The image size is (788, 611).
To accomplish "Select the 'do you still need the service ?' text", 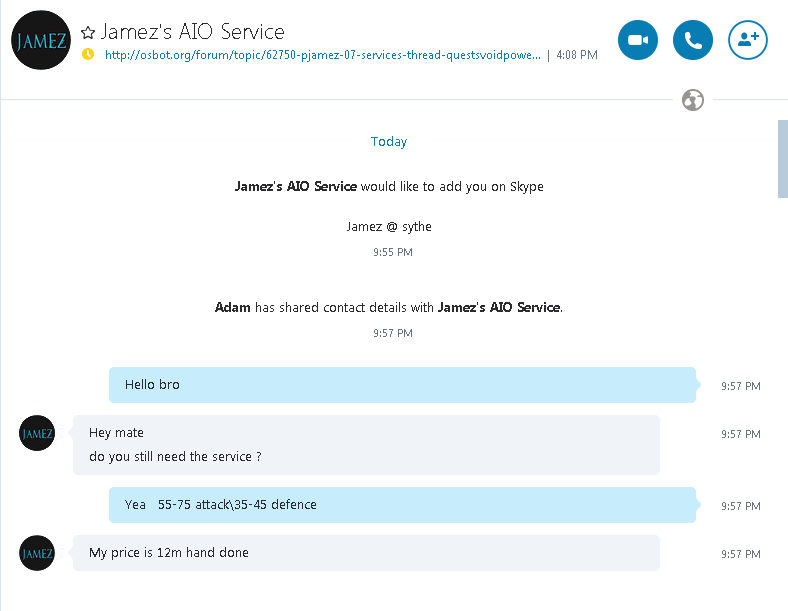I will click(x=175, y=457).
